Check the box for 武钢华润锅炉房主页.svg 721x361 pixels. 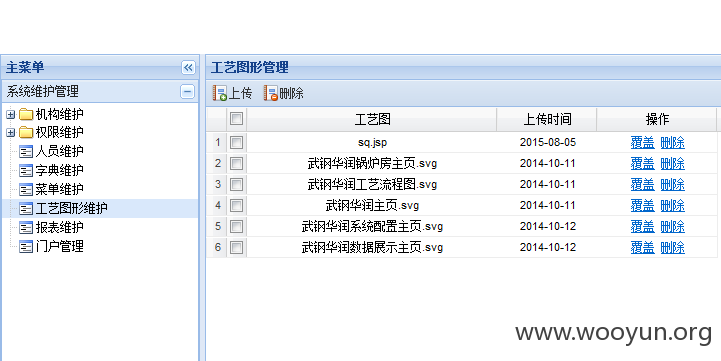tap(236, 163)
